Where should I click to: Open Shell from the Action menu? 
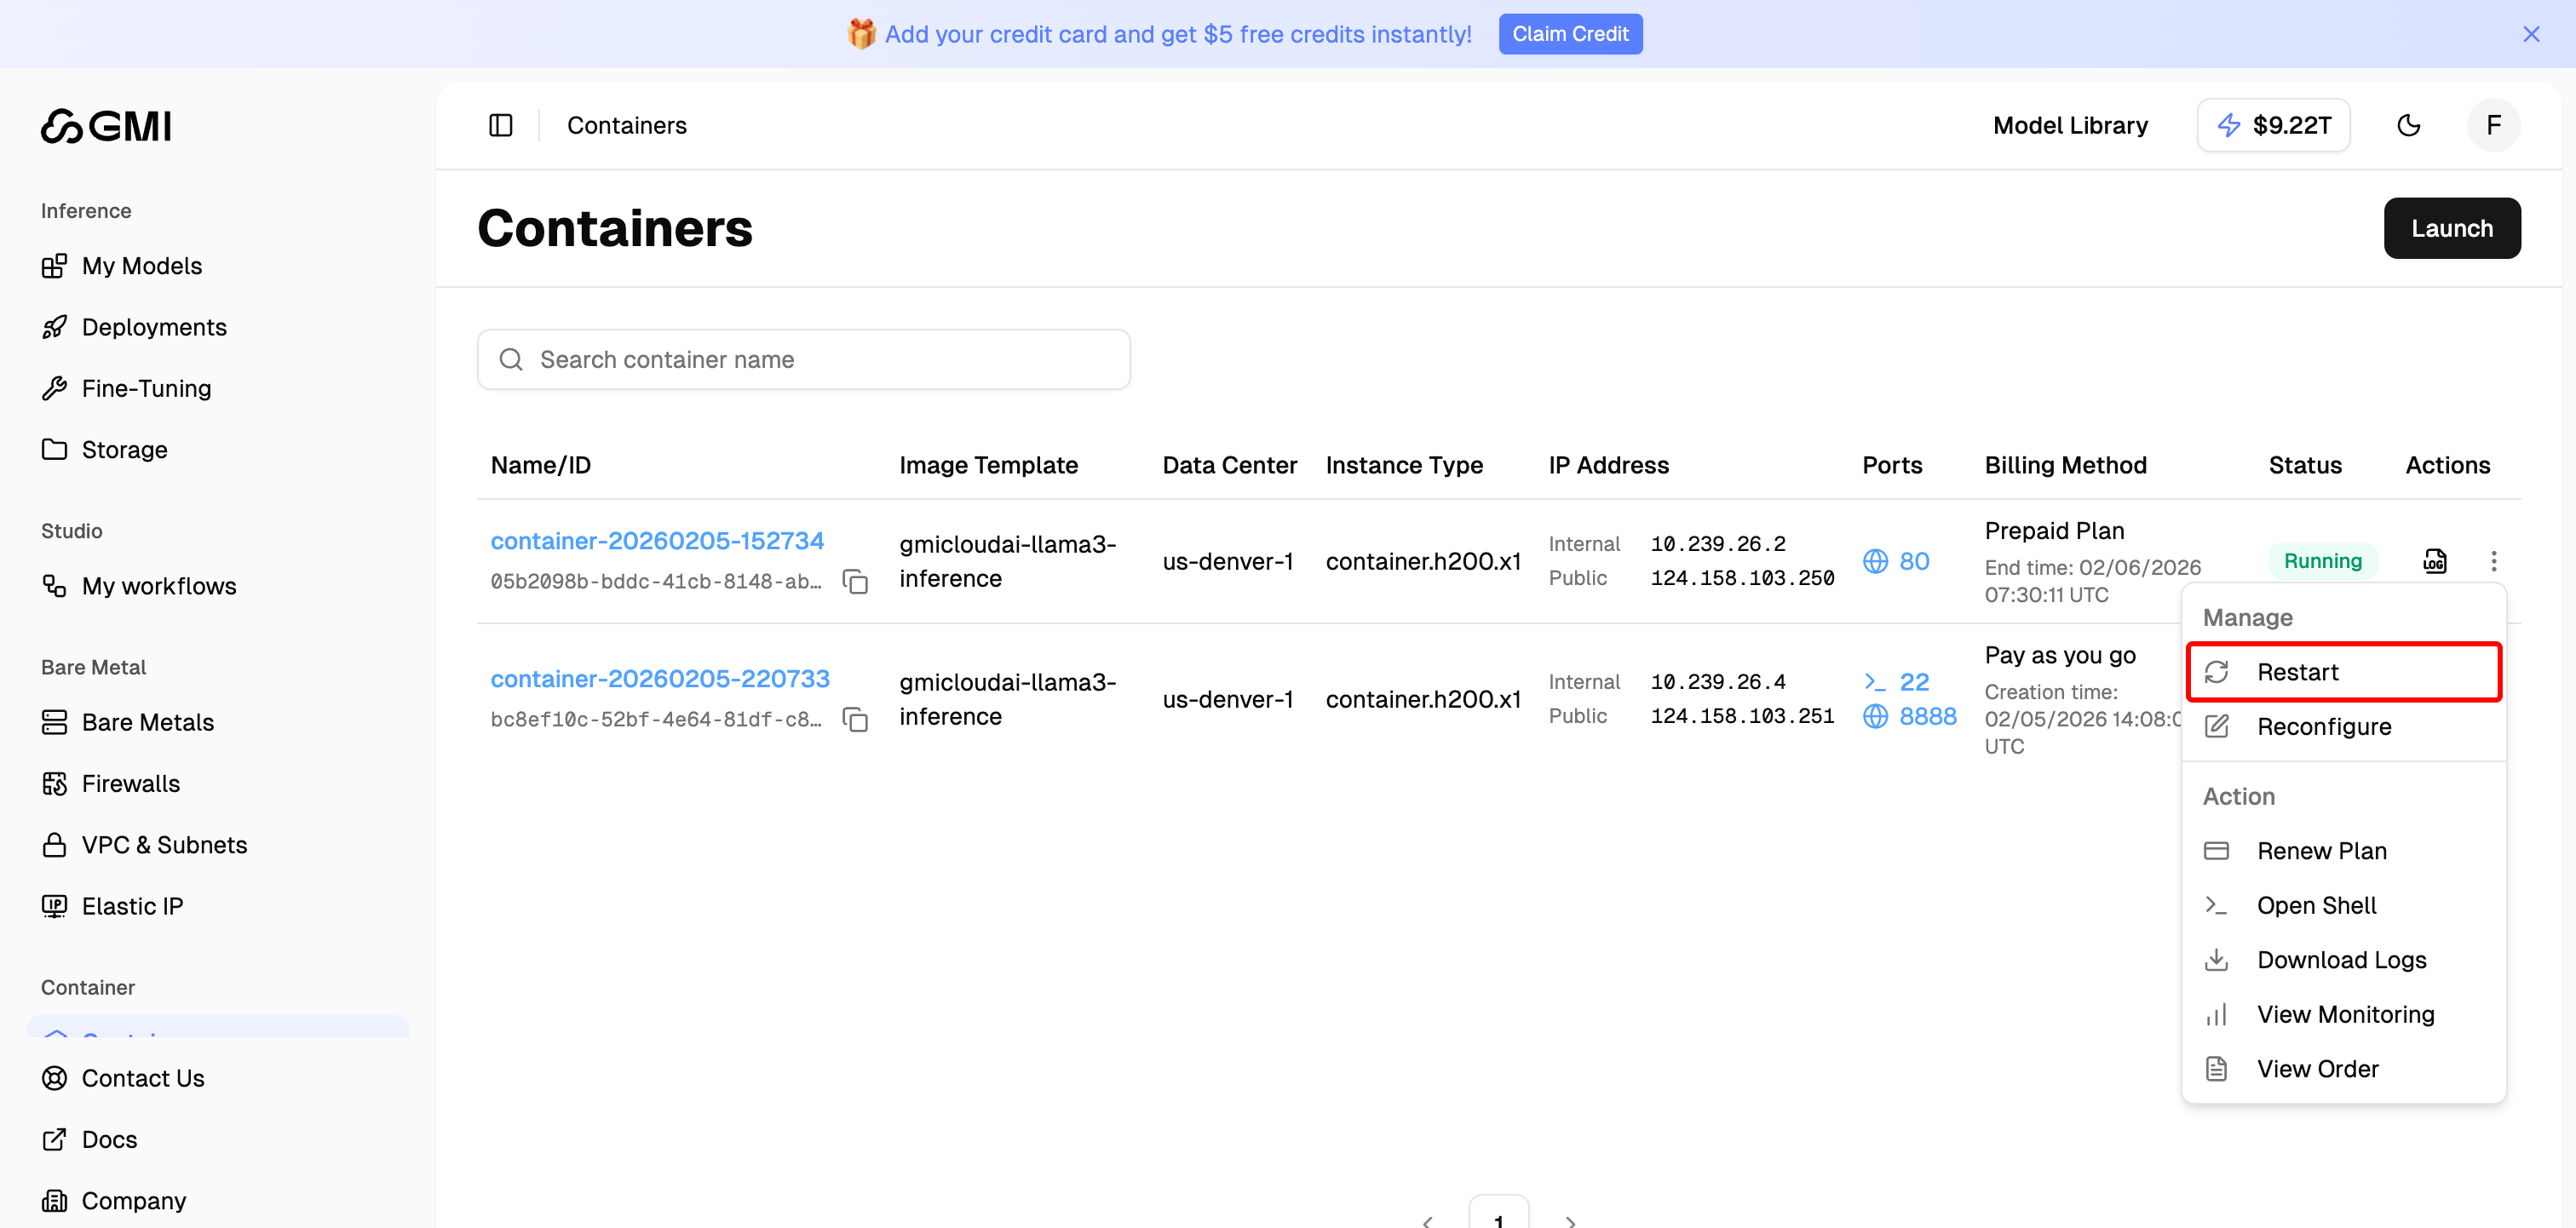[x=2315, y=905]
